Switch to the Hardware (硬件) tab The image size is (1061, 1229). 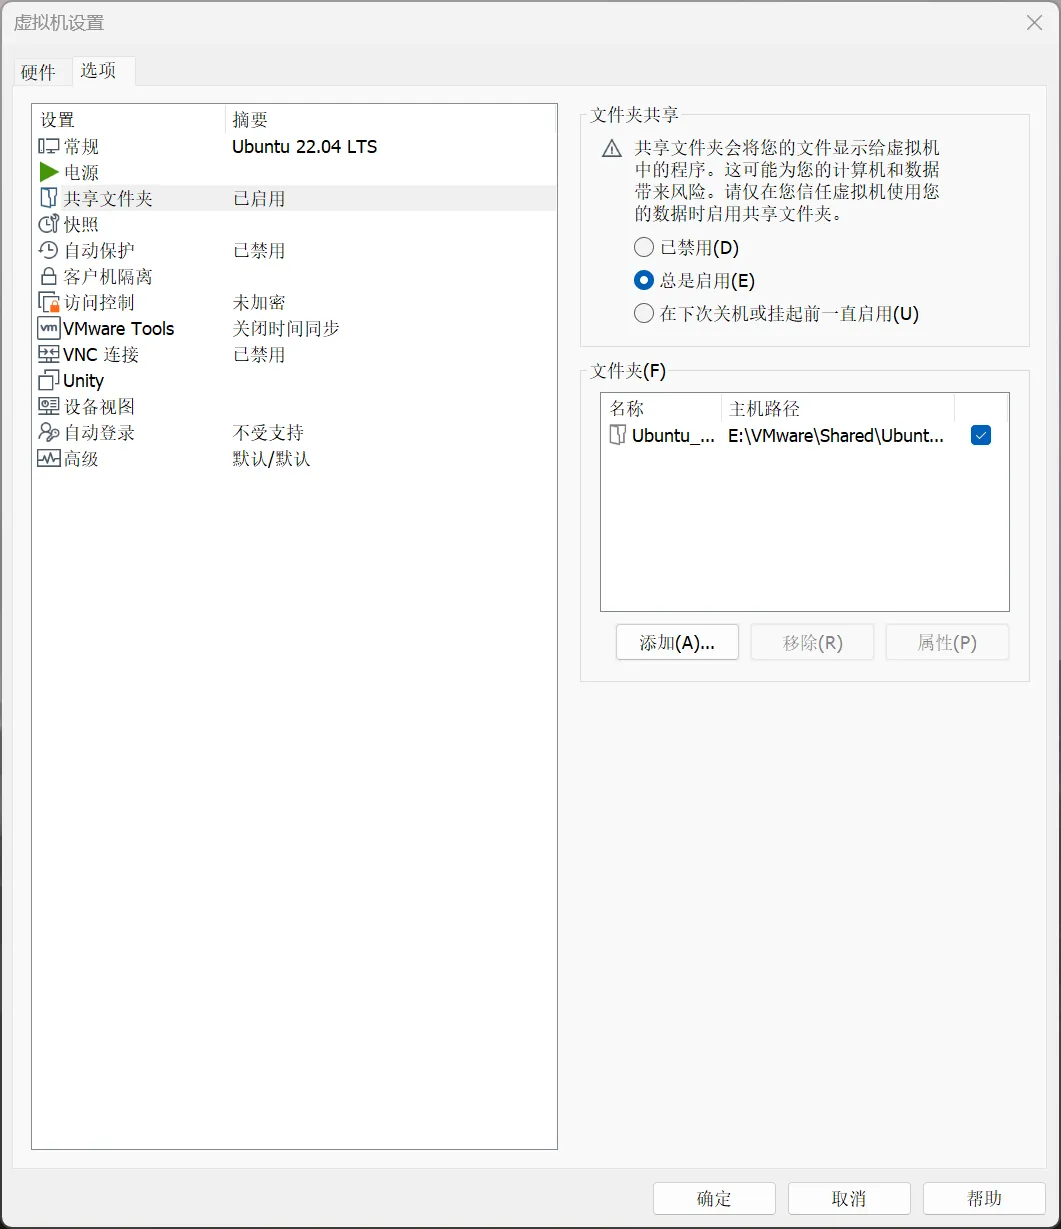[x=39, y=72]
